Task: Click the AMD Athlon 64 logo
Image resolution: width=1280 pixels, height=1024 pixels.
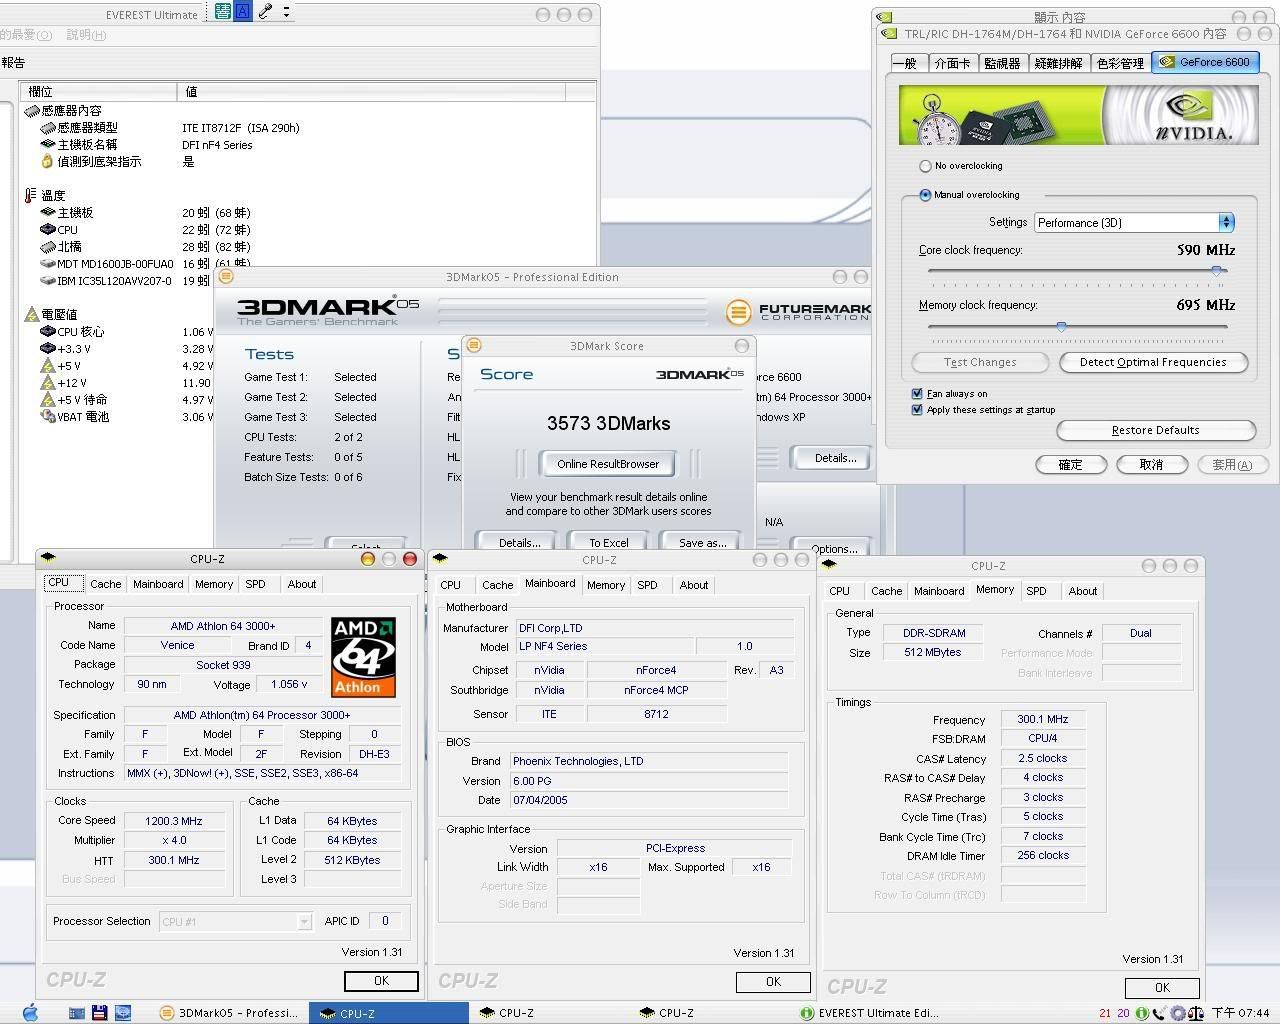Action: (363, 657)
